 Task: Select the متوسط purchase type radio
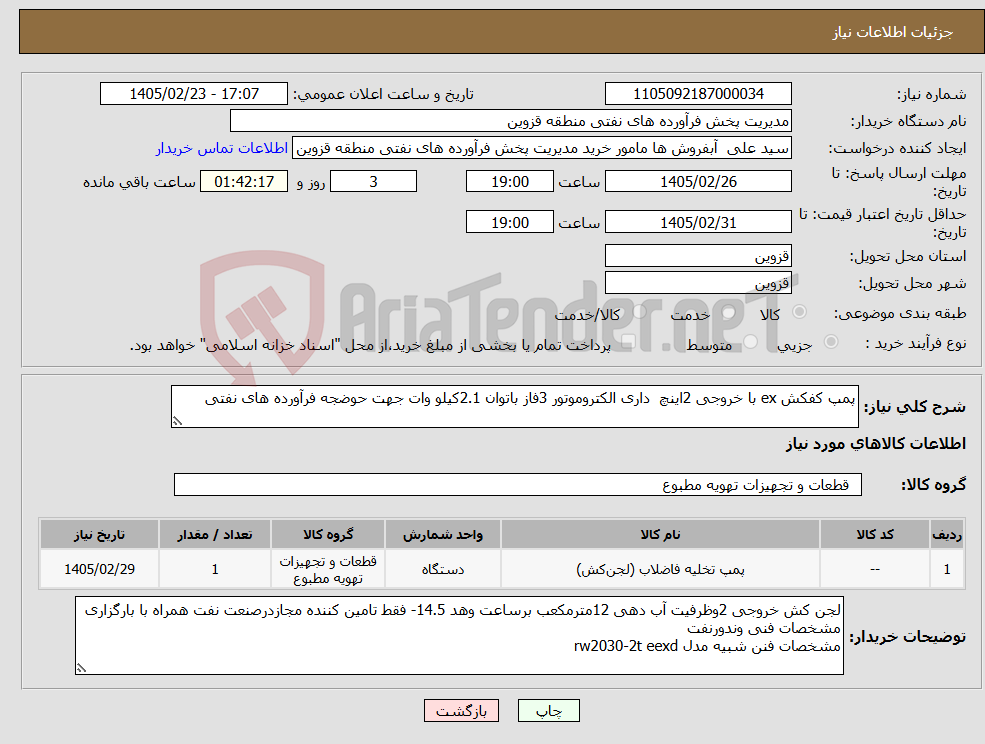(751, 341)
